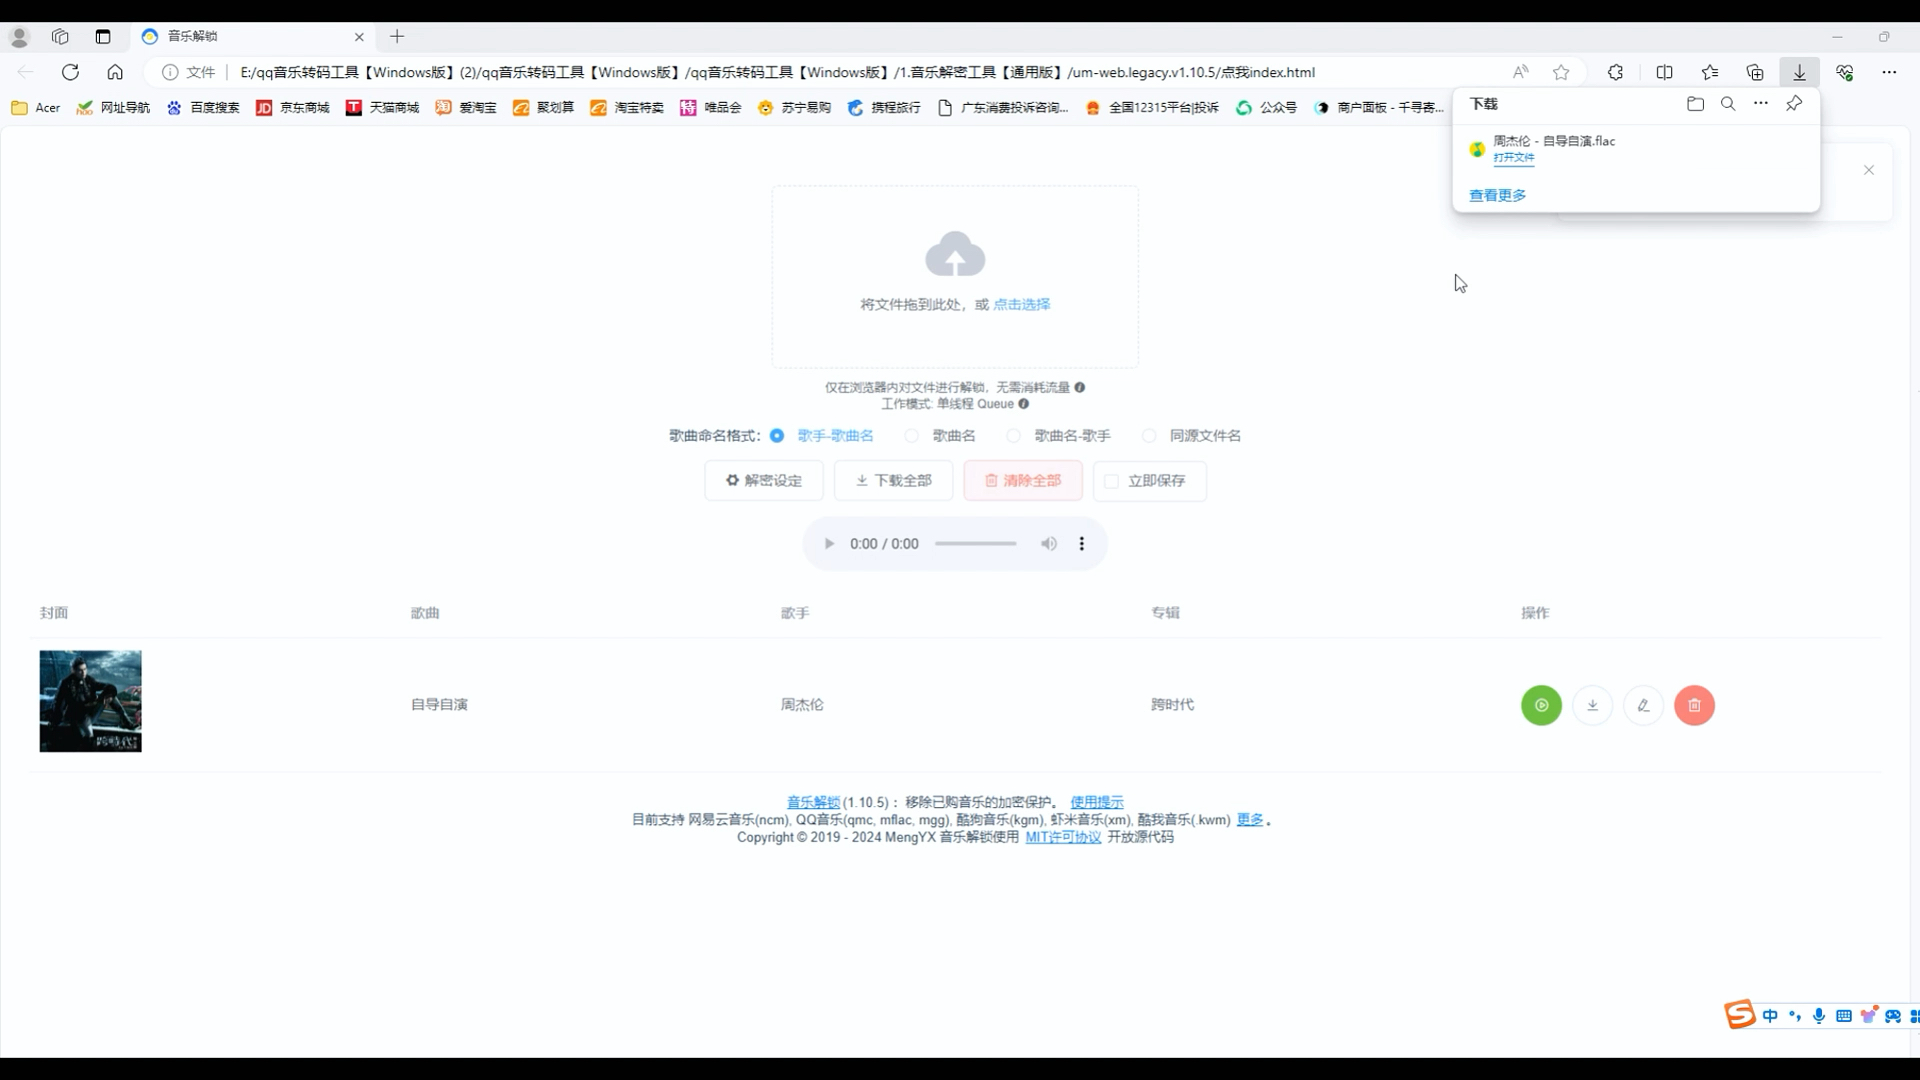Click 打开文件 link to open downloaded file
This screenshot has height=1080, width=1920.
click(1514, 157)
